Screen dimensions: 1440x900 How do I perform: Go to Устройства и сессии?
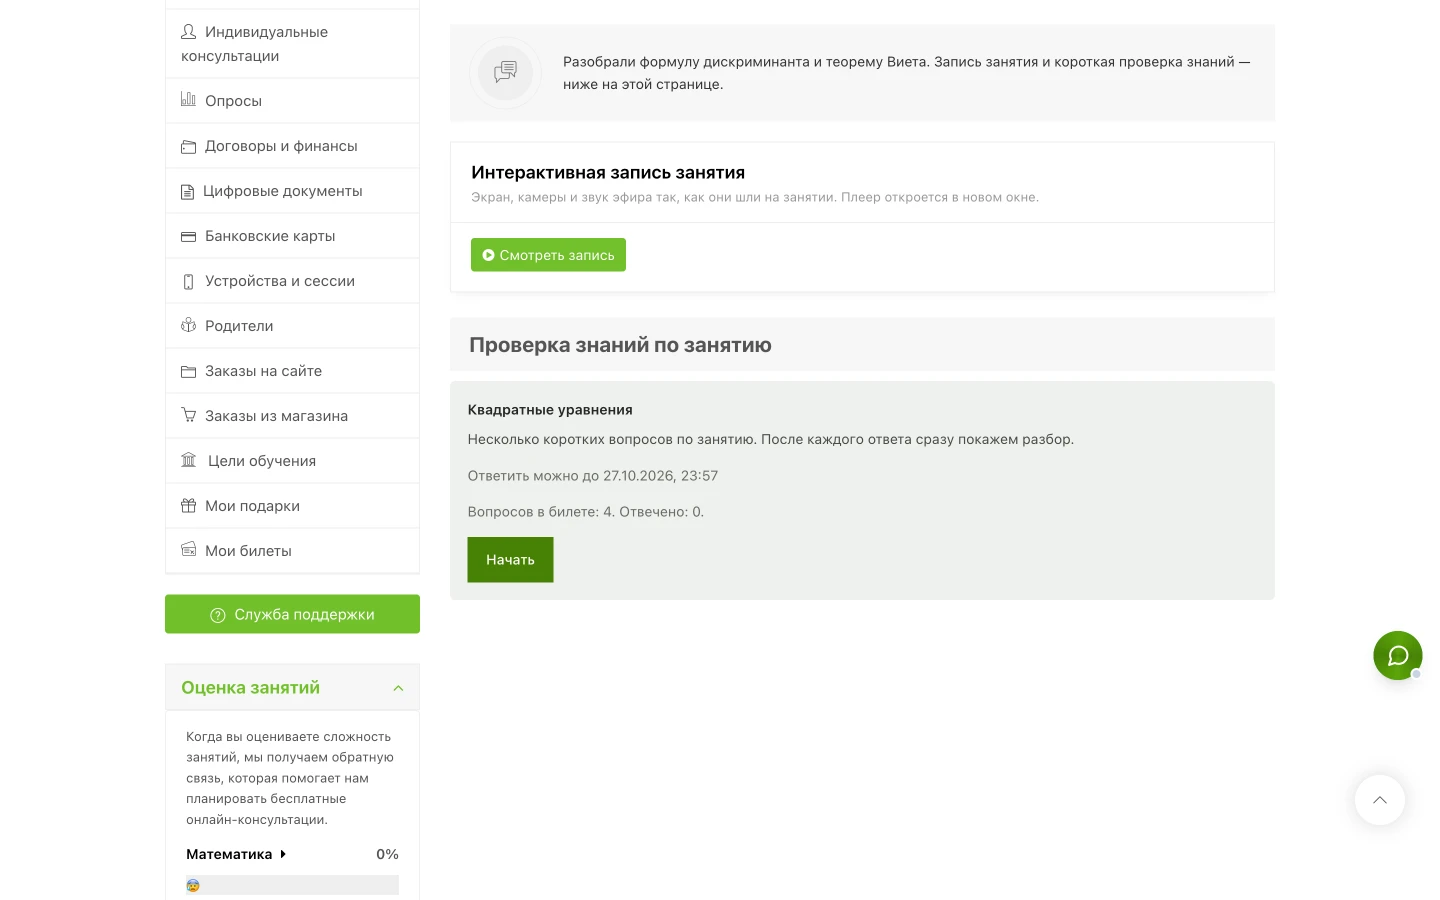[x=292, y=281]
